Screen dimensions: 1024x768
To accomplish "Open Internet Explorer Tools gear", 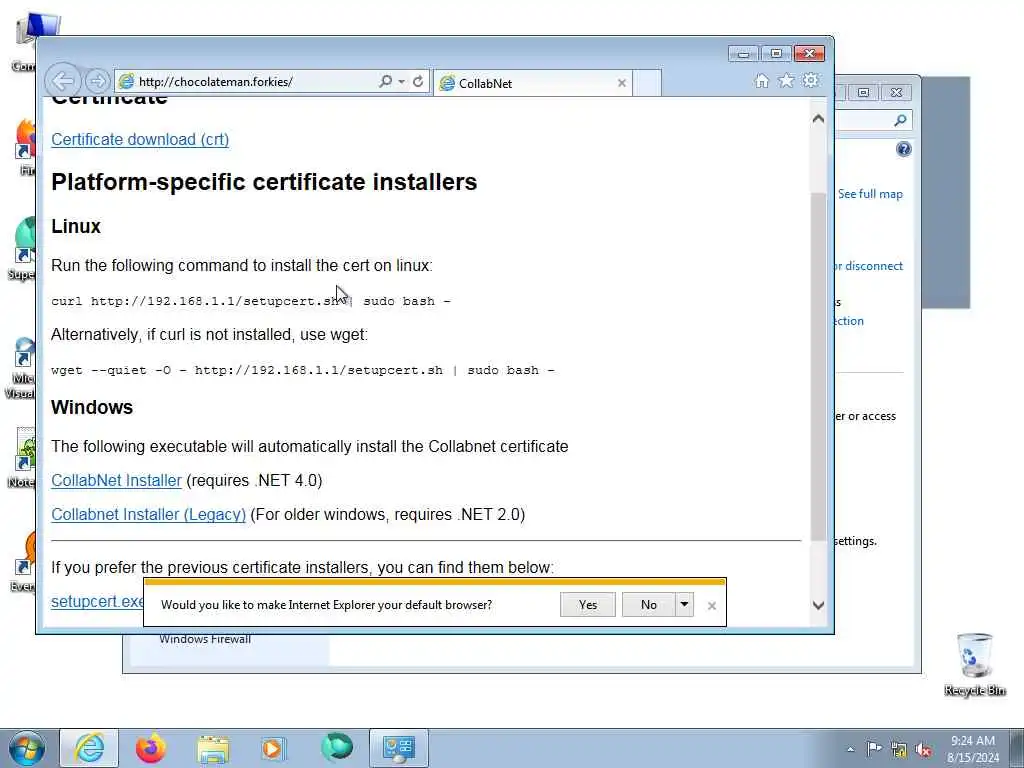I will 811,81.
